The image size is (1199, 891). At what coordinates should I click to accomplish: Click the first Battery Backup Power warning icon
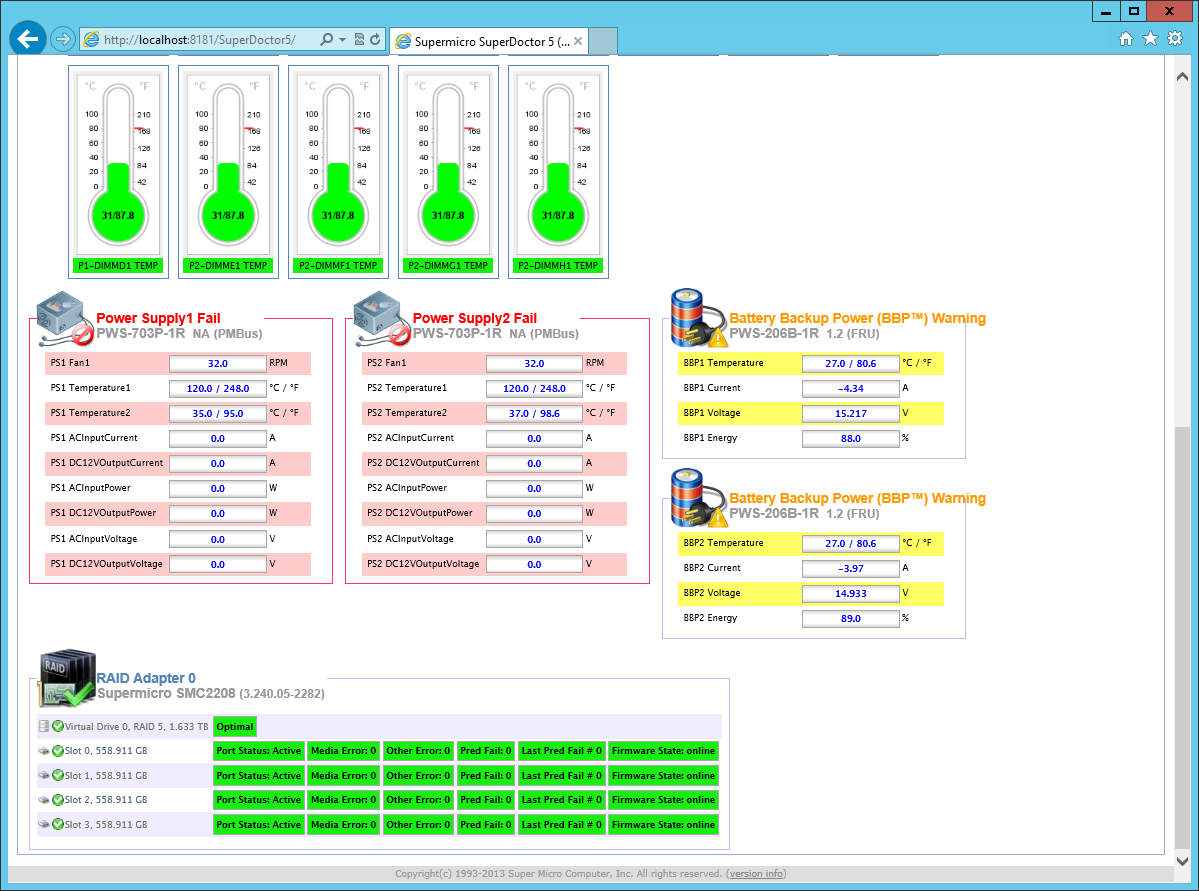tap(698, 318)
